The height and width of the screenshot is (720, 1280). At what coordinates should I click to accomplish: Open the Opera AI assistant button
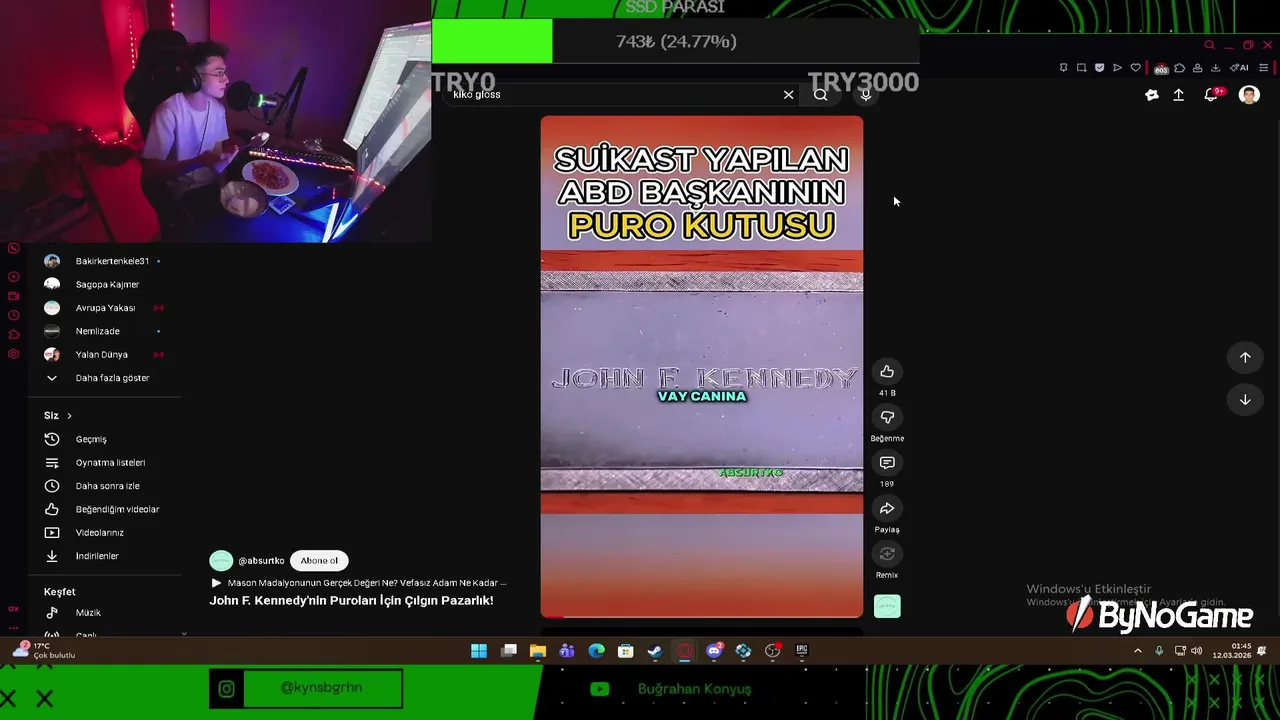pos(1239,68)
